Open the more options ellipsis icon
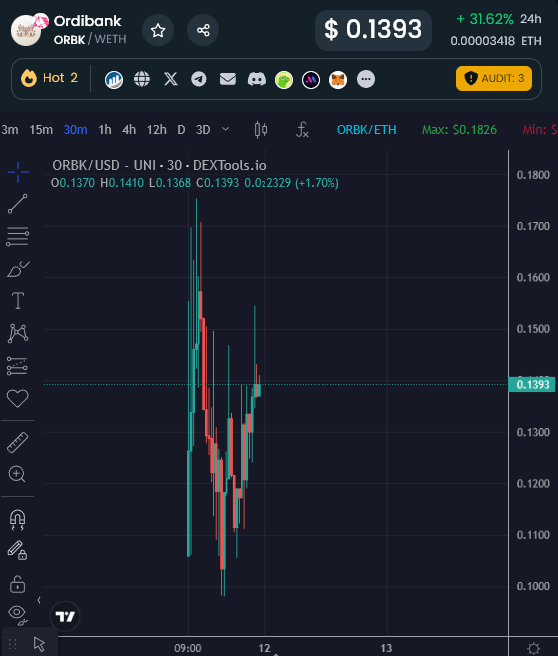The height and width of the screenshot is (656, 558). (x=366, y=79)
